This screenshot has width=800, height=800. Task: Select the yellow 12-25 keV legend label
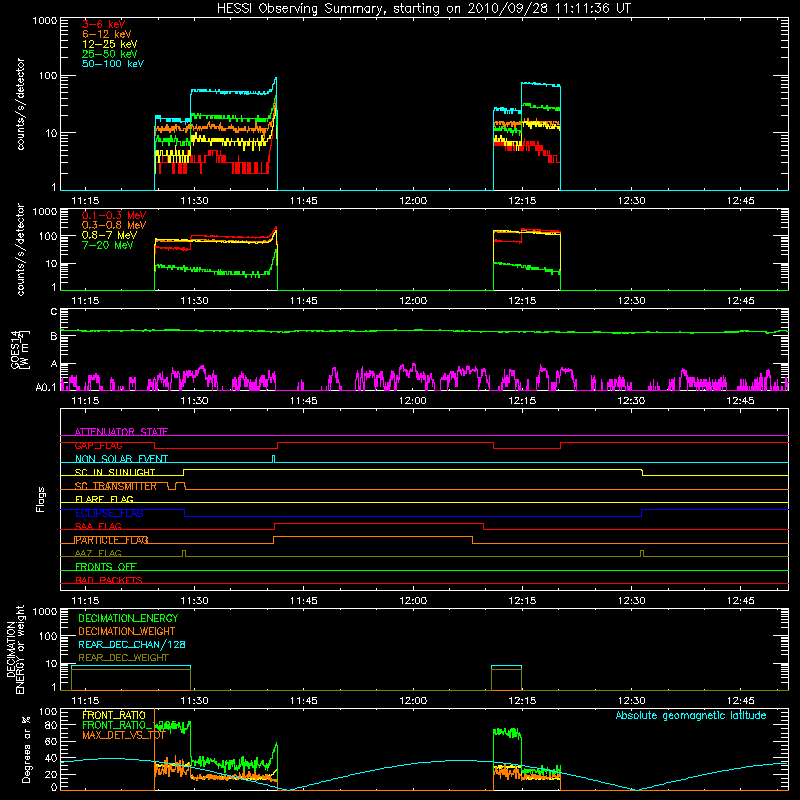point(110,44)
